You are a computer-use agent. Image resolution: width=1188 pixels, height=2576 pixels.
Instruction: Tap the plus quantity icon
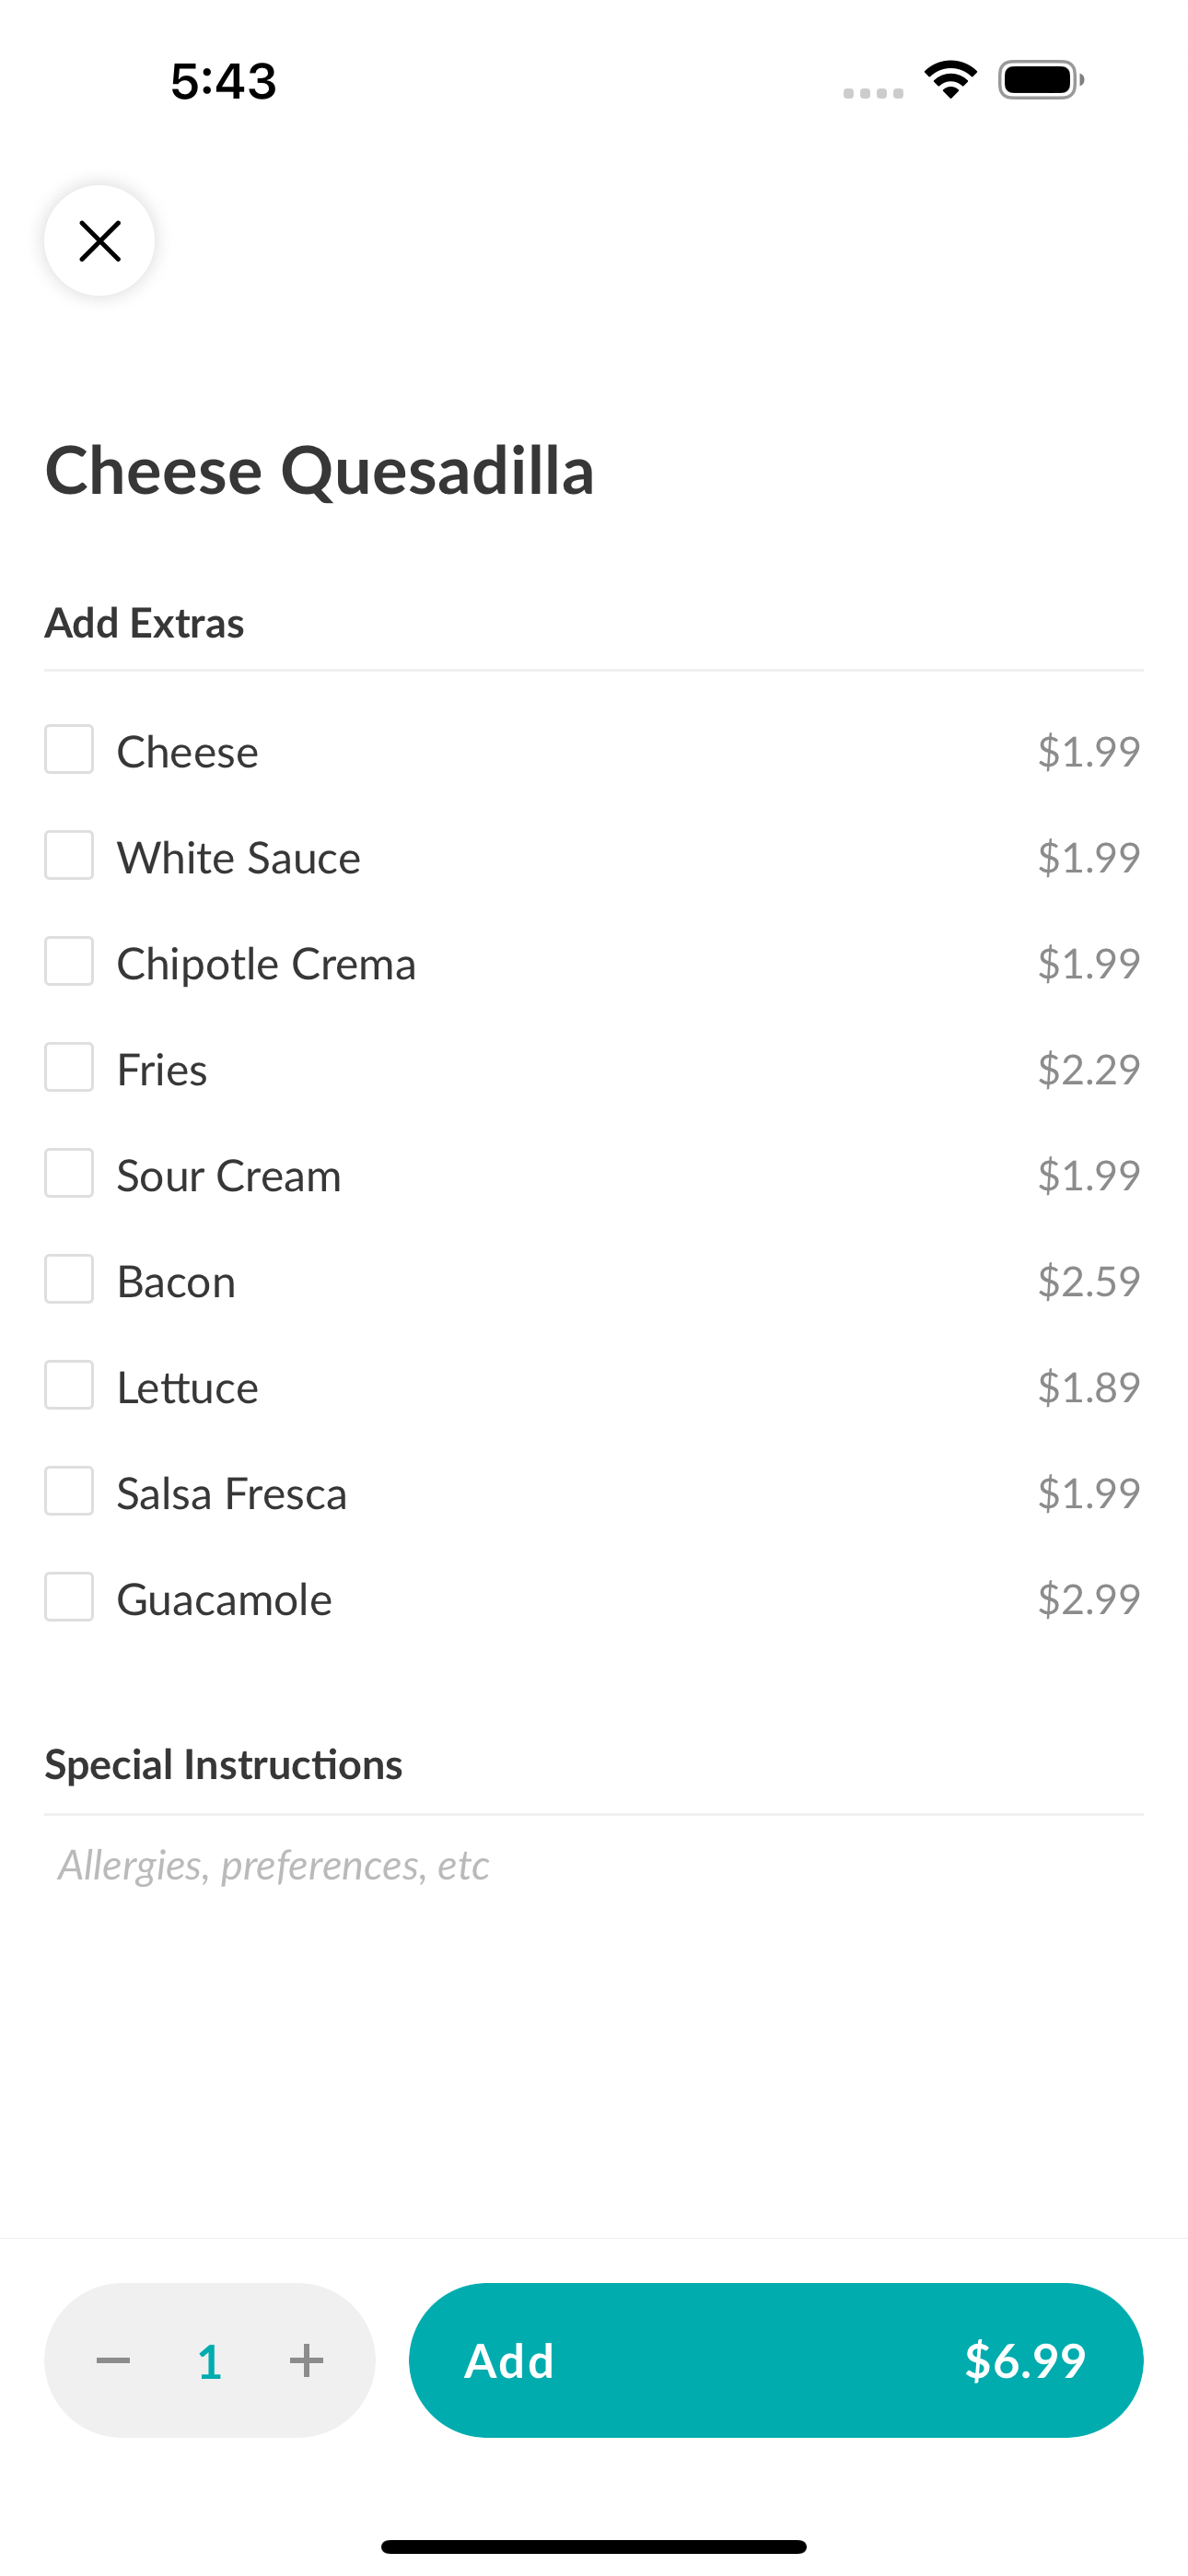[x=306, y=2360]
